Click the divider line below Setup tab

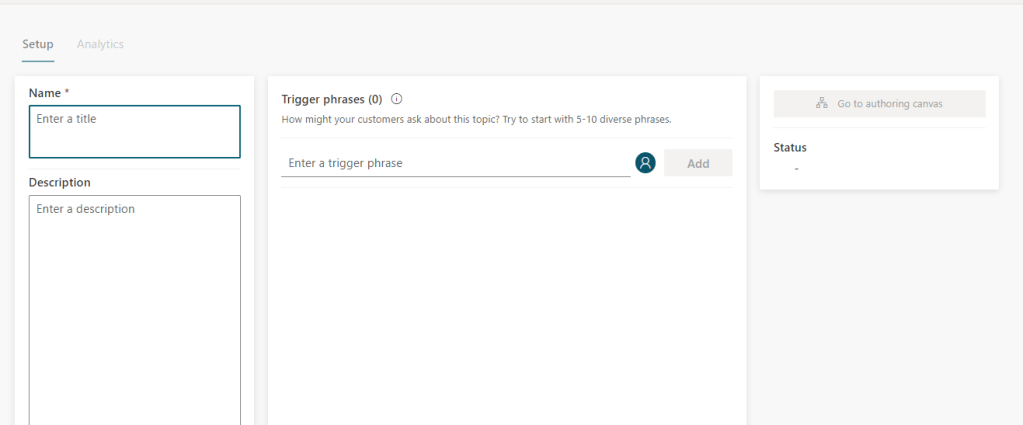[38, 61]
